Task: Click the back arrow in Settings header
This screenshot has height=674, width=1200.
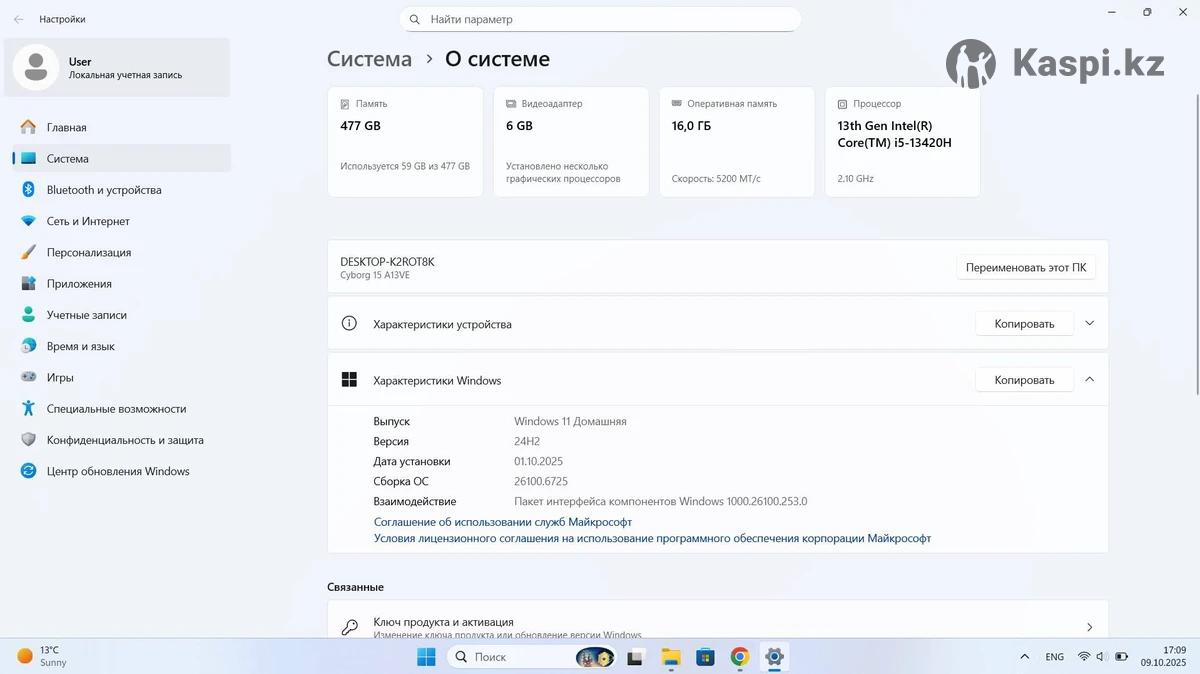Action: click(18, 19)
